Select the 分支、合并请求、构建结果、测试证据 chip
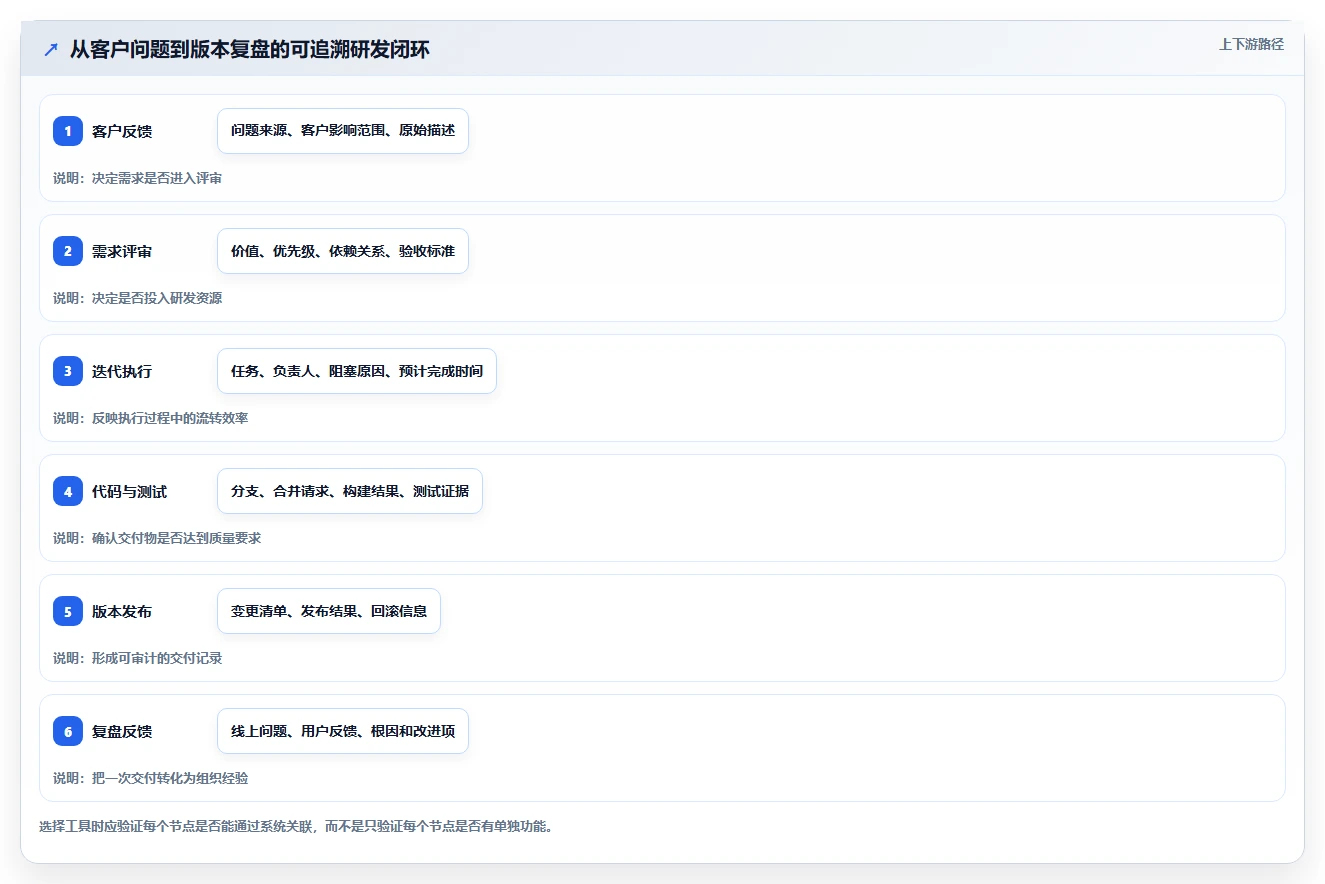Image resolution: width=1325 pixels, height=884 pixels. click(x=350, y=491)
